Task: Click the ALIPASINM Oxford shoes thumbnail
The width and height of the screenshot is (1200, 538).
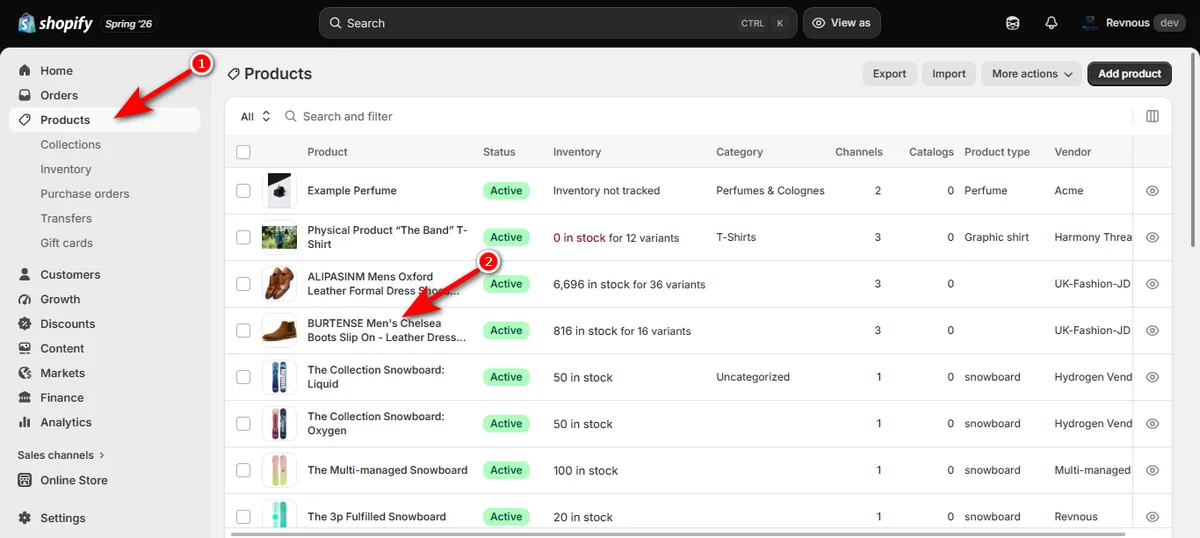Action: (279, 284)
